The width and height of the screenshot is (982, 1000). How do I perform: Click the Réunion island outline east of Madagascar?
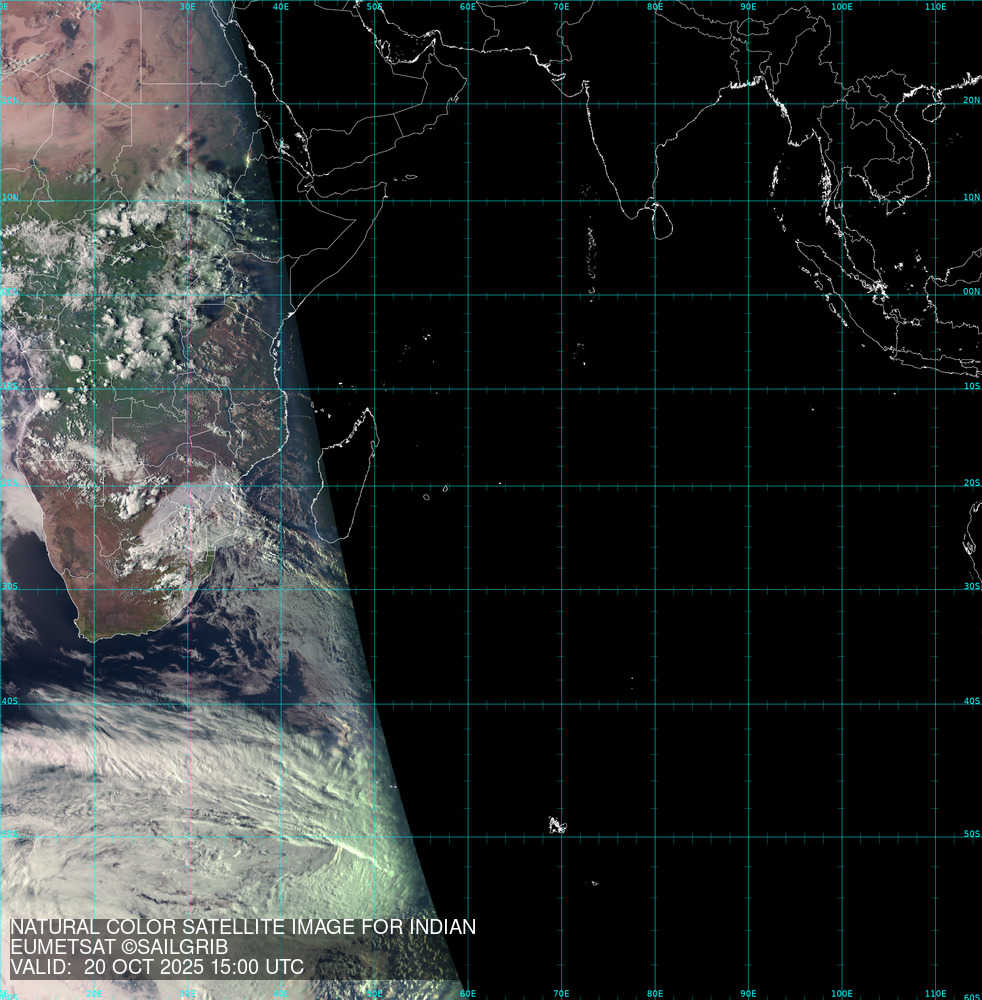click(427, 496)
